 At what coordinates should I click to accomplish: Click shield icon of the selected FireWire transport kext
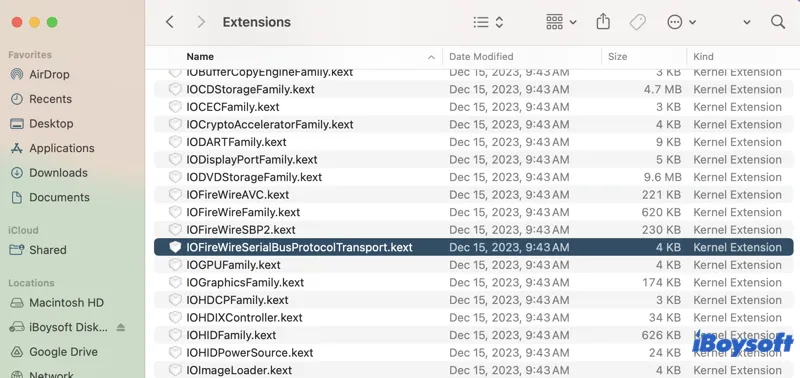176,247
